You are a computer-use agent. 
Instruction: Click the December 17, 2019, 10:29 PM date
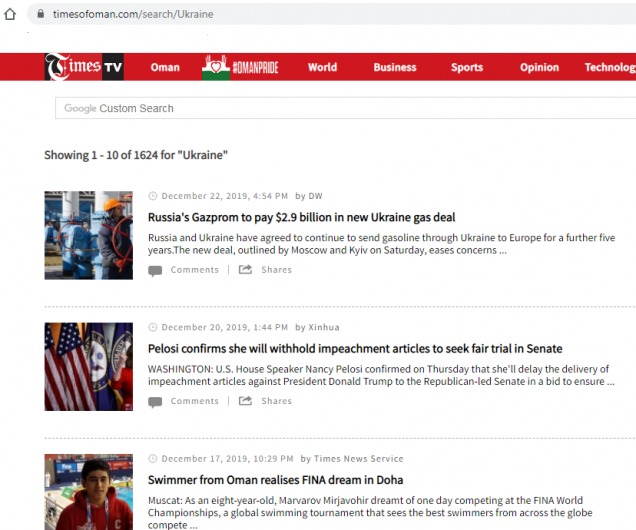(x=227, y=459)
